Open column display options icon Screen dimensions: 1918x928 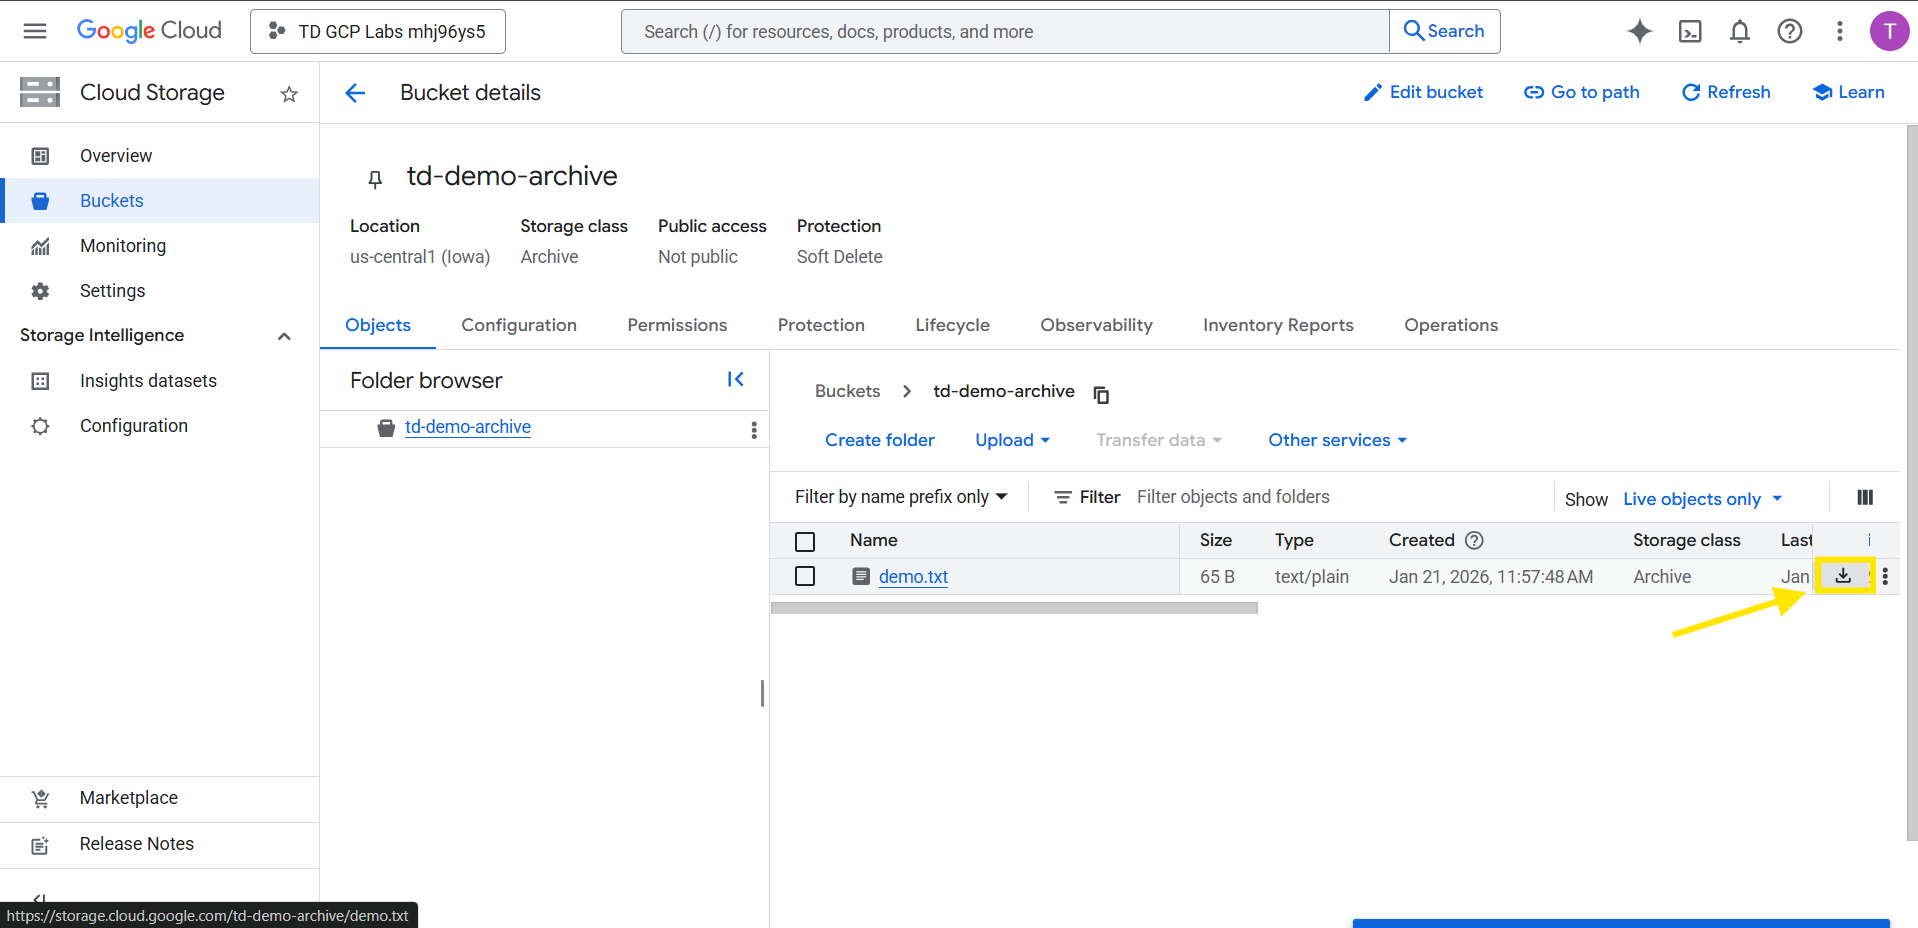(x=1864, y=497)
